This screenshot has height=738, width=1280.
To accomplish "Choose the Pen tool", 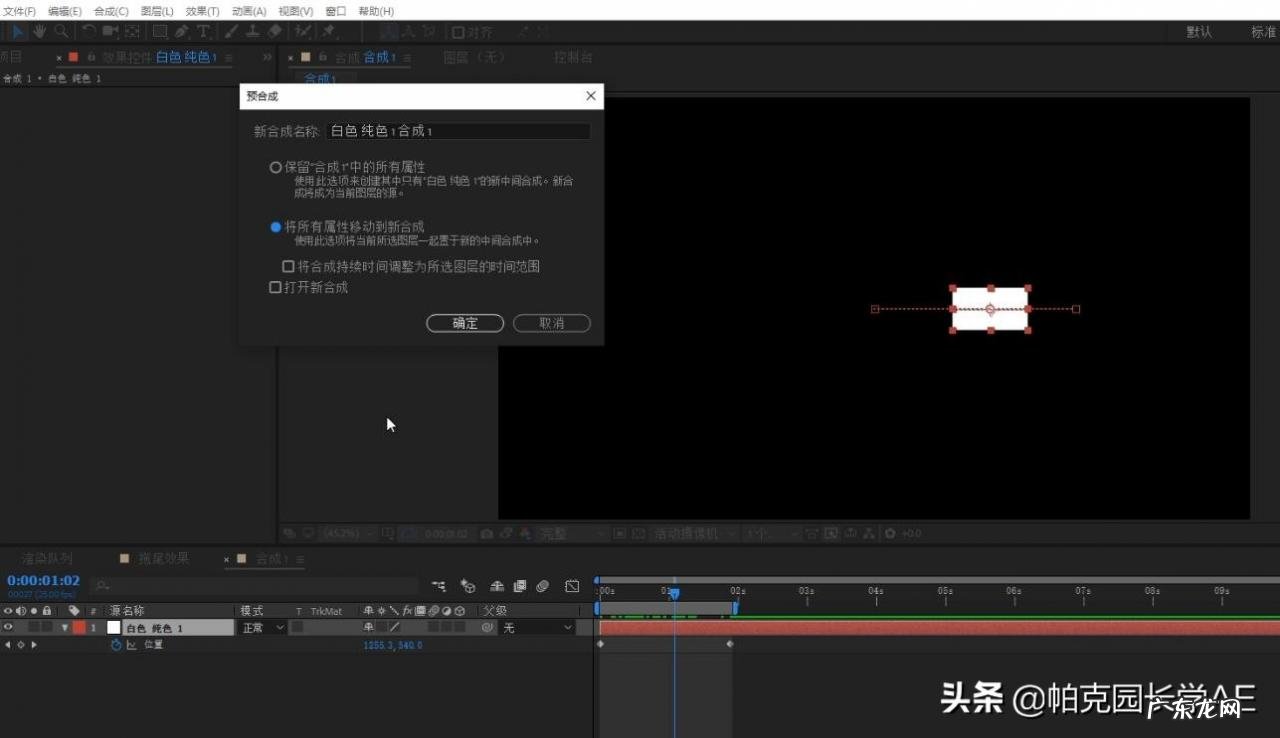I will pyautogui.click(x=181, y=31).
